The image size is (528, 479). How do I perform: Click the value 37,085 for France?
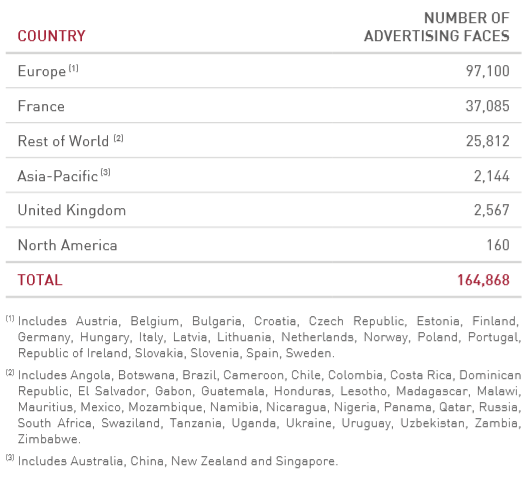click(x=488, y=106)
